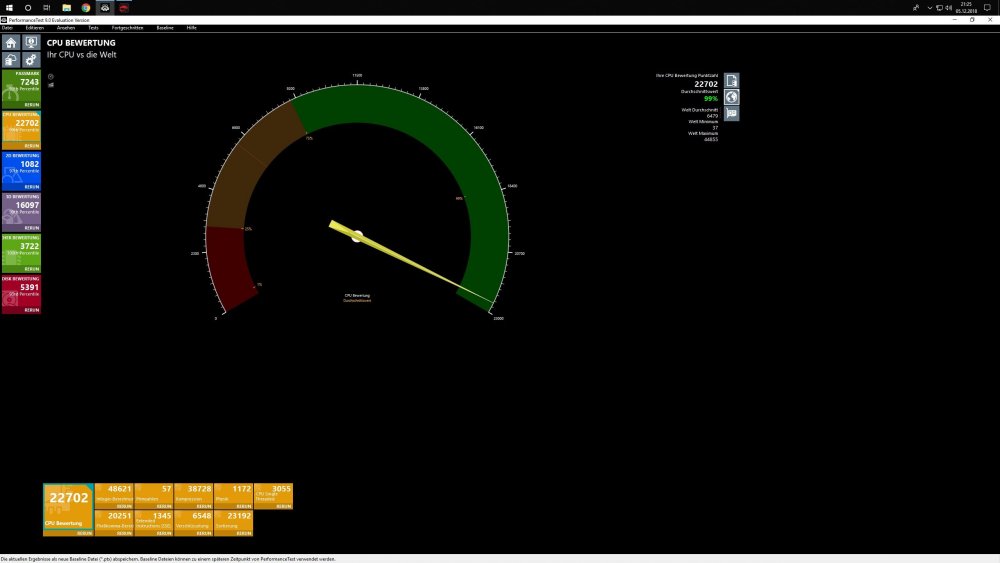Viewport: 1000px width, 563px height.
Task: Rerun the 57 prime numbers test
Action: click(164, 506)
